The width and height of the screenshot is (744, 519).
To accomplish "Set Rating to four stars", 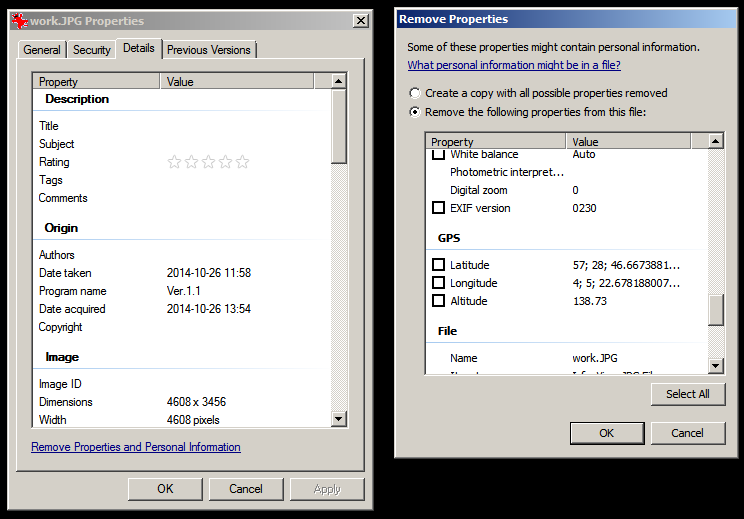I will point(225,162).
